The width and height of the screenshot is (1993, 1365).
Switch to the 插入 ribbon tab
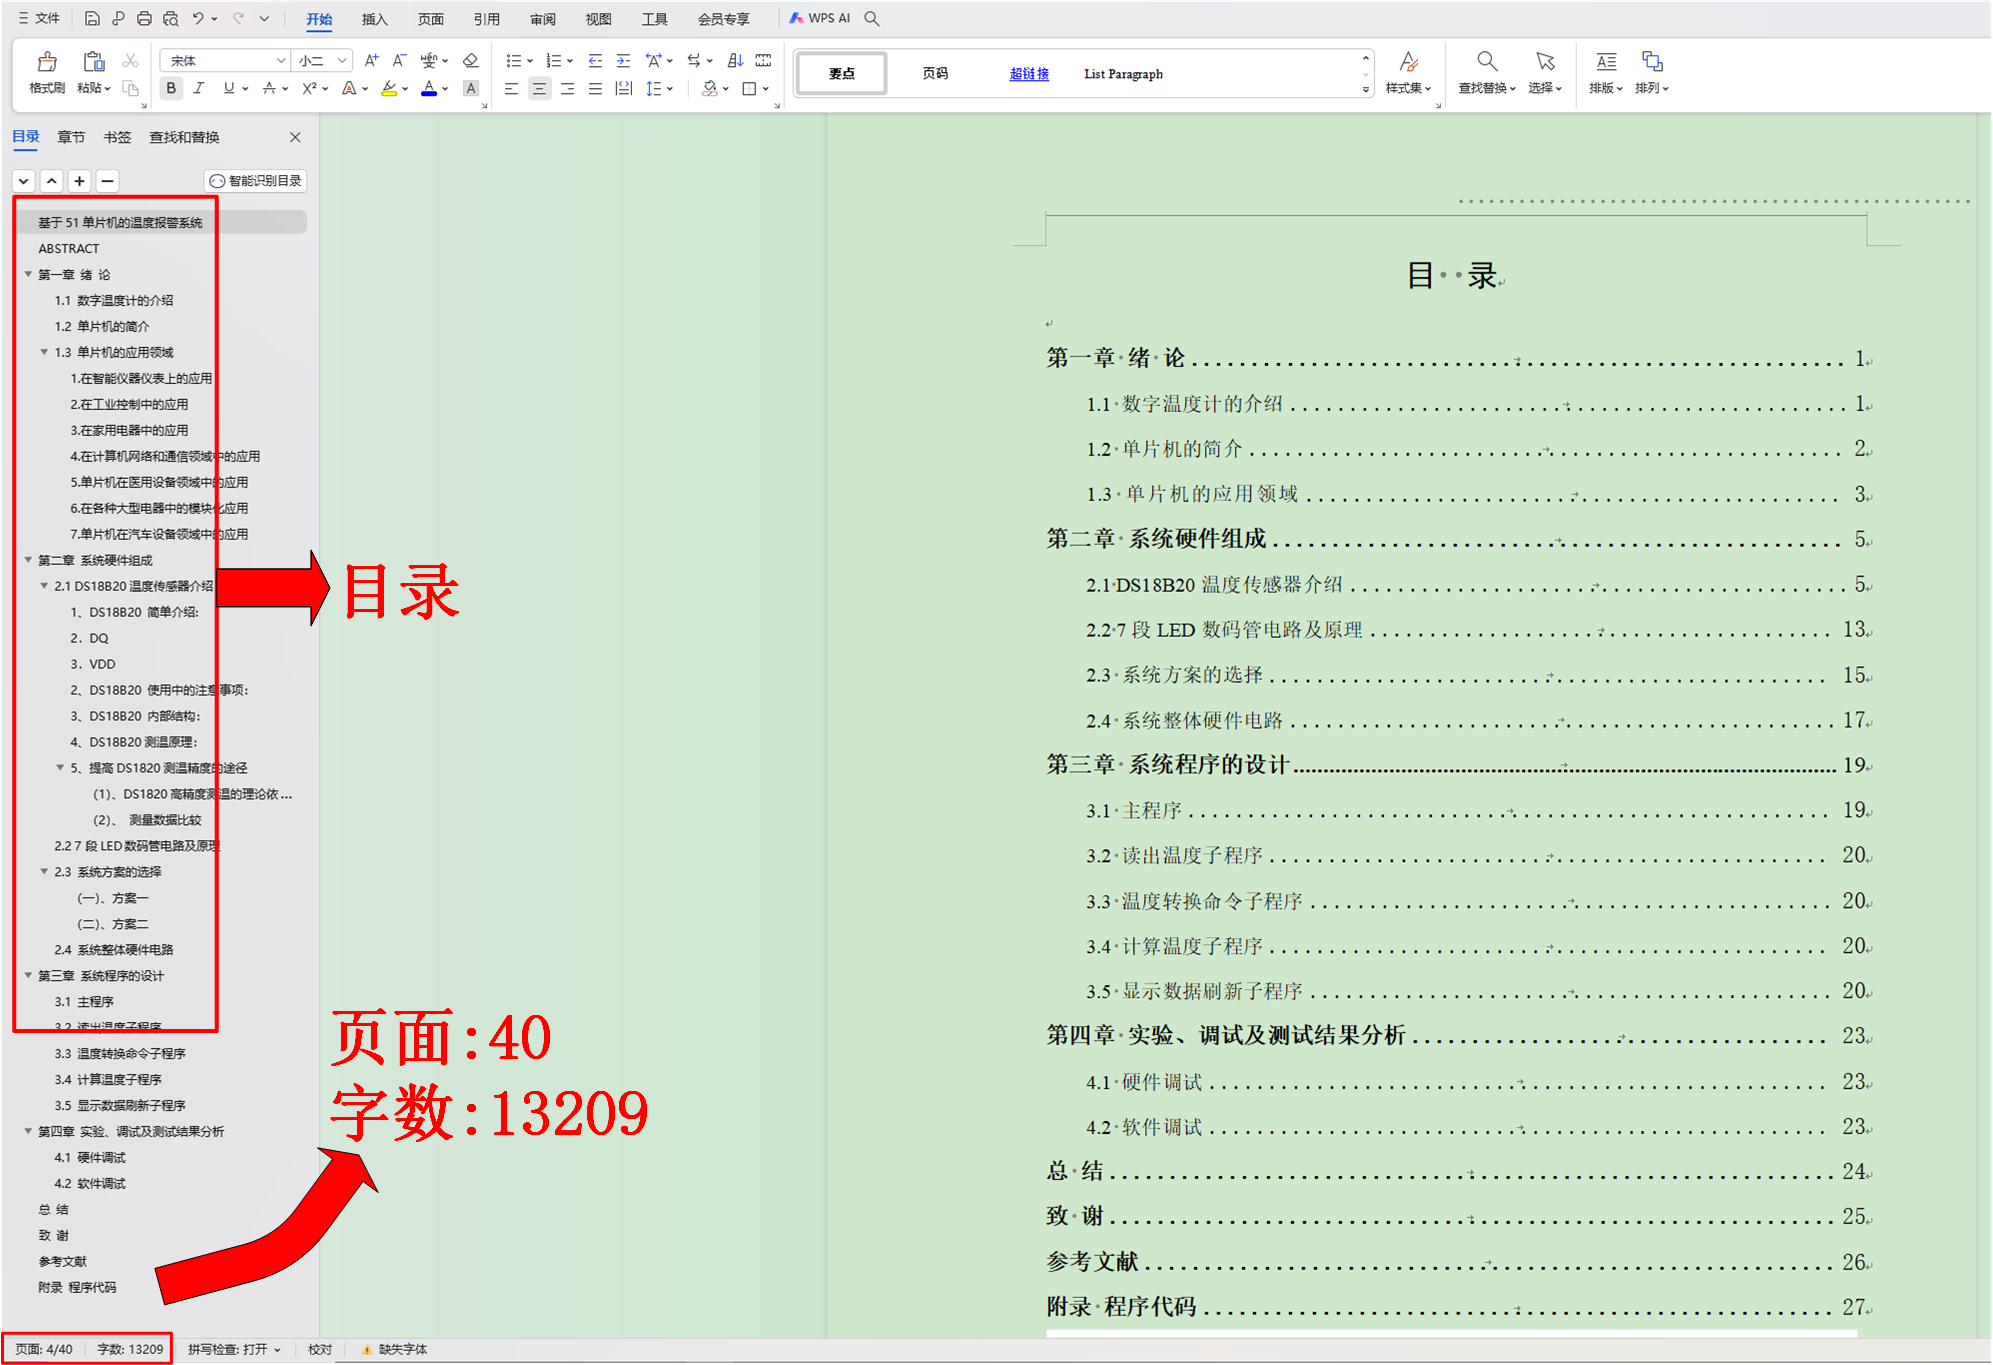click(374, 19)
